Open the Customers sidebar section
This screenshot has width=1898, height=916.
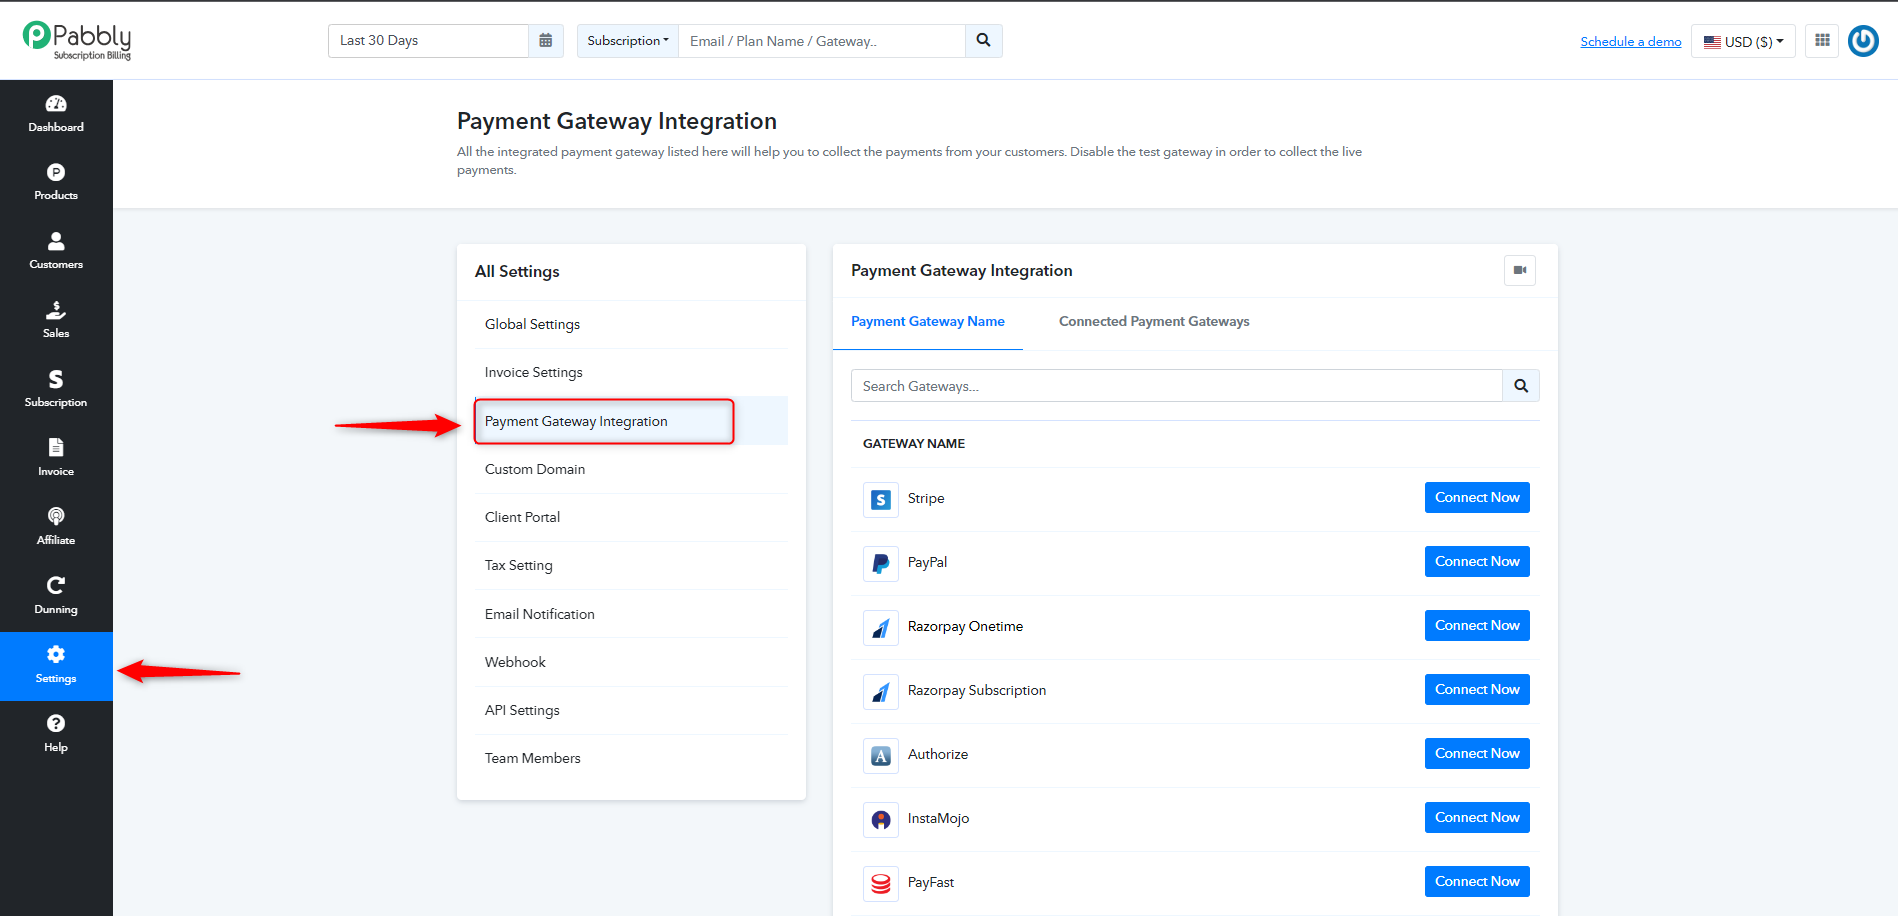(x=56, y=251)
